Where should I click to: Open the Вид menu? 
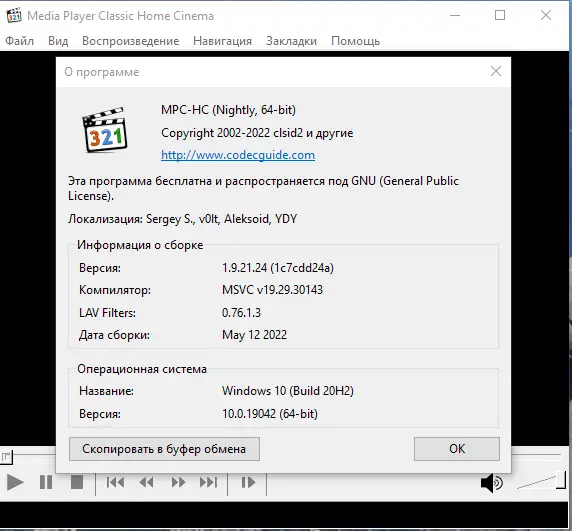click(58, 41)
